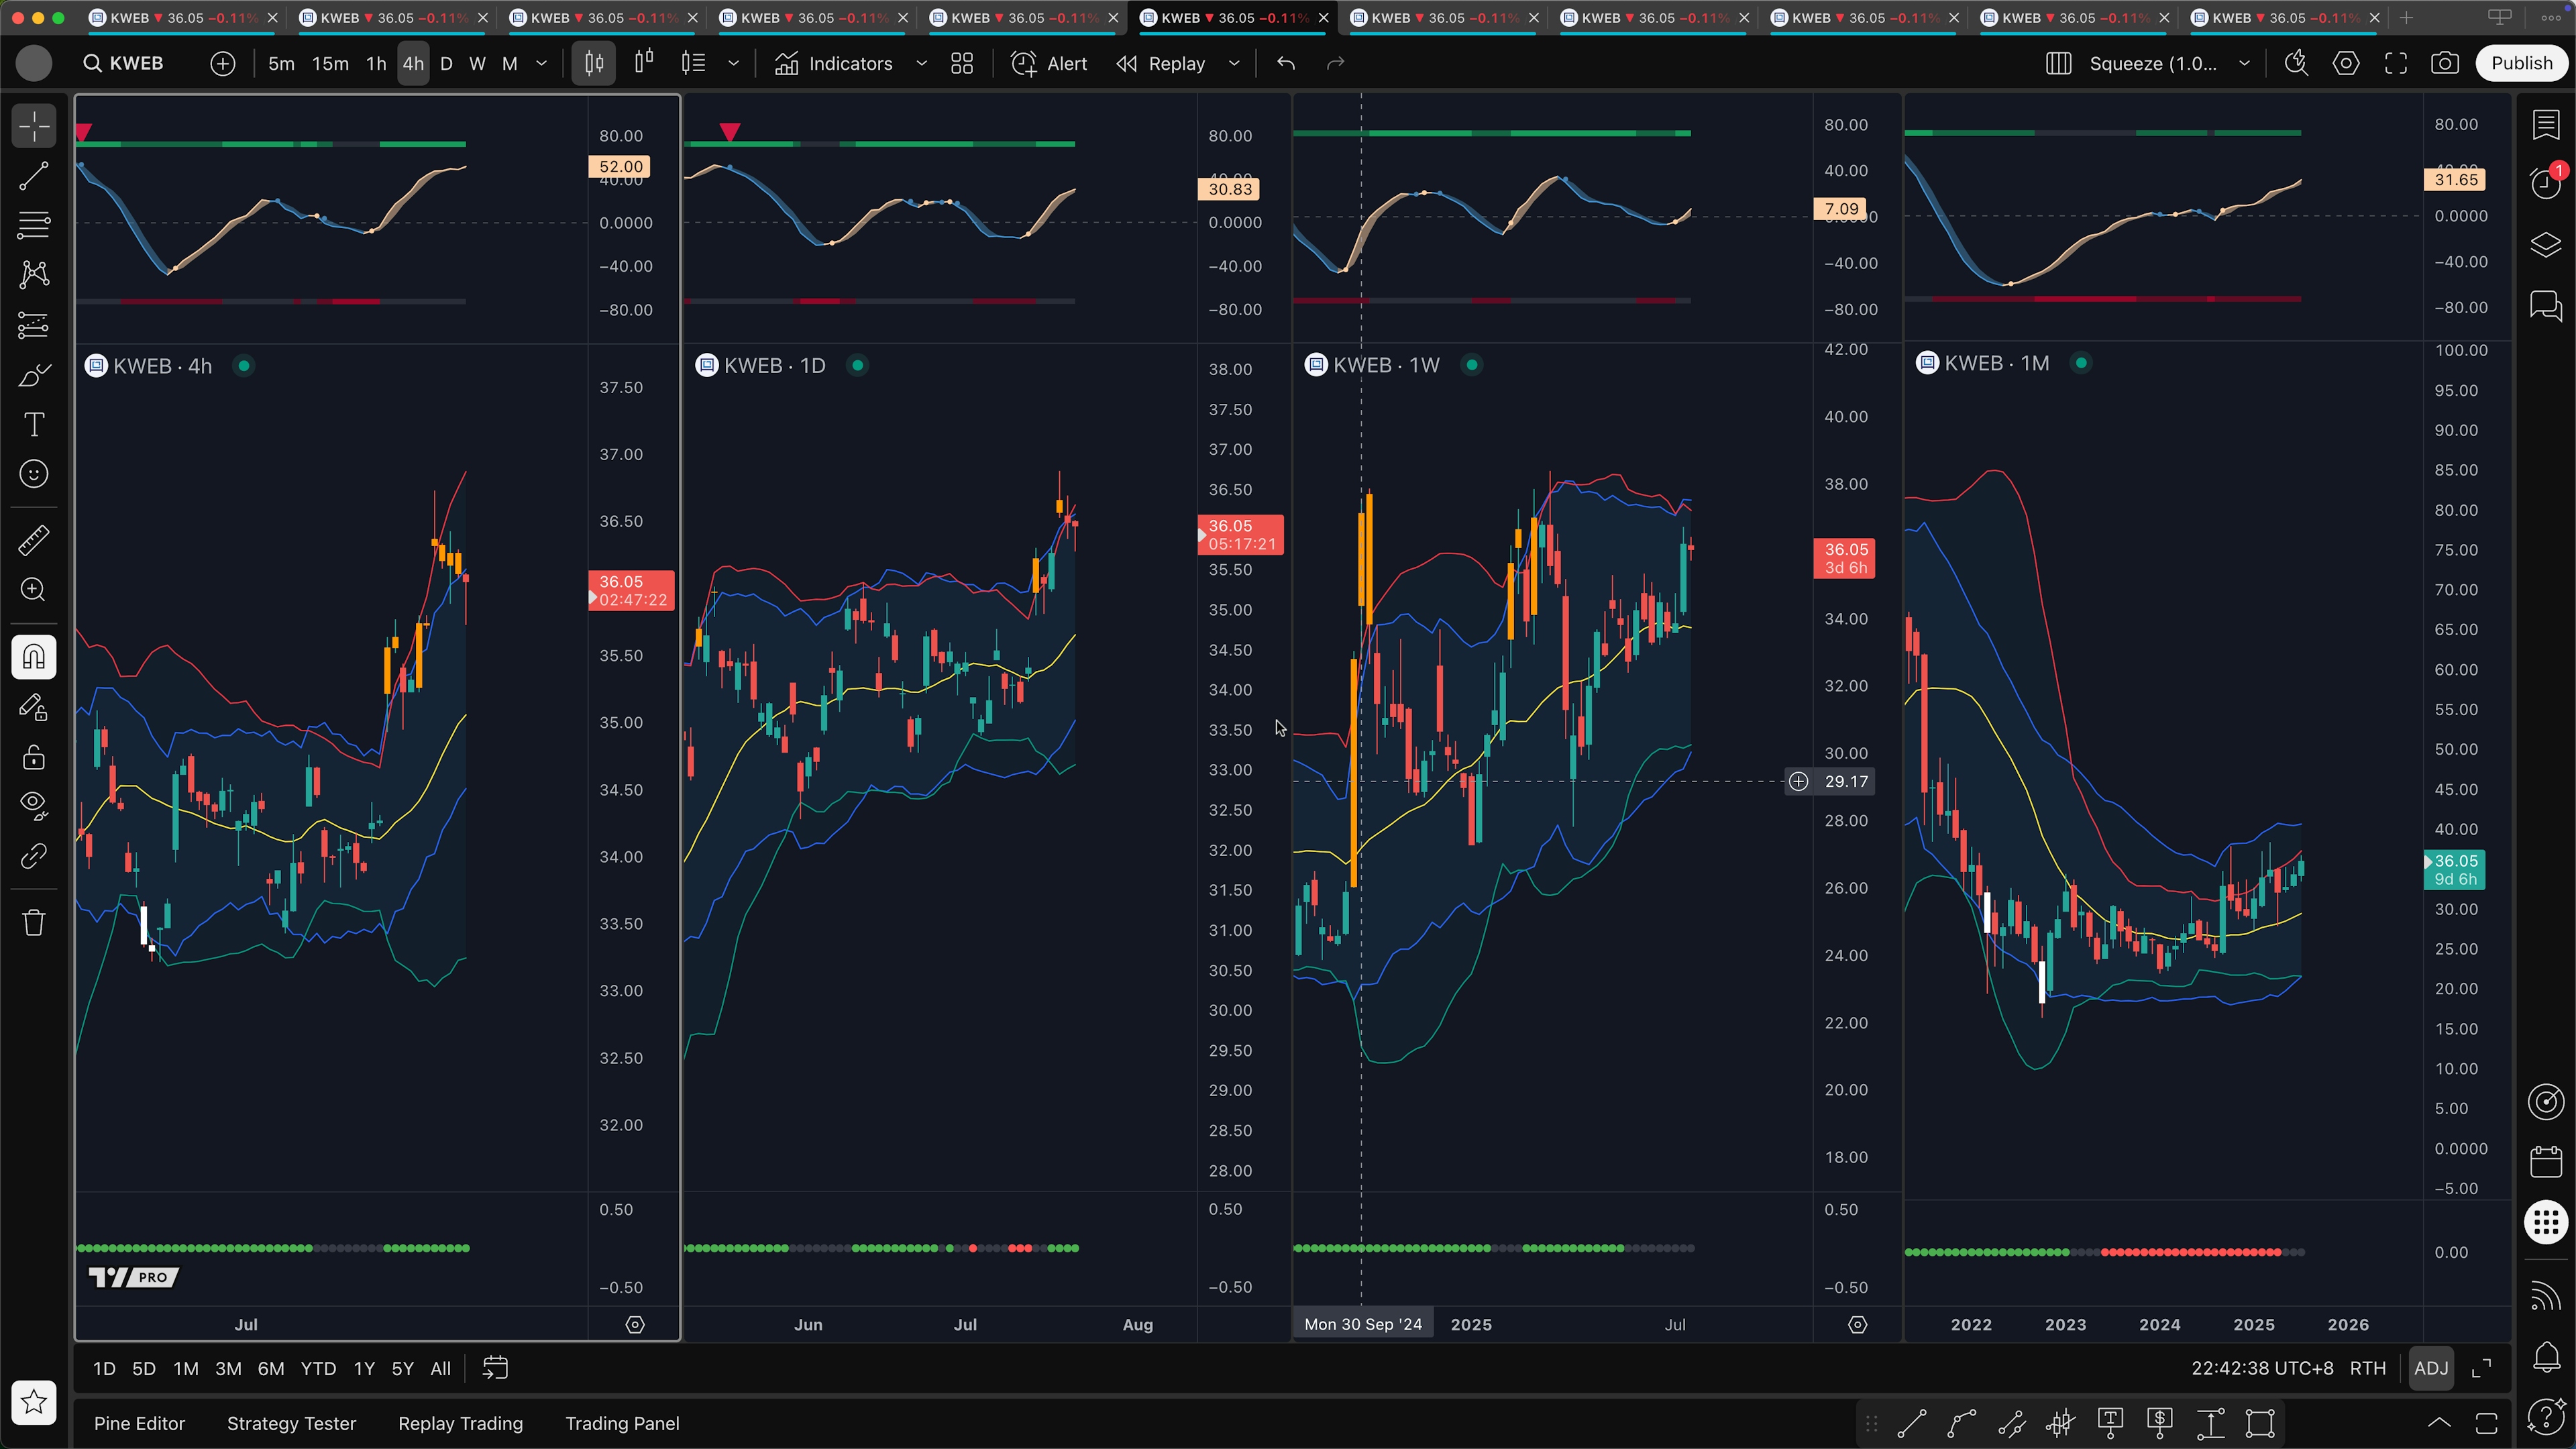Select the crosshair cursor tool
The height and width of the screenshot is (1449, 2576).
34,127
